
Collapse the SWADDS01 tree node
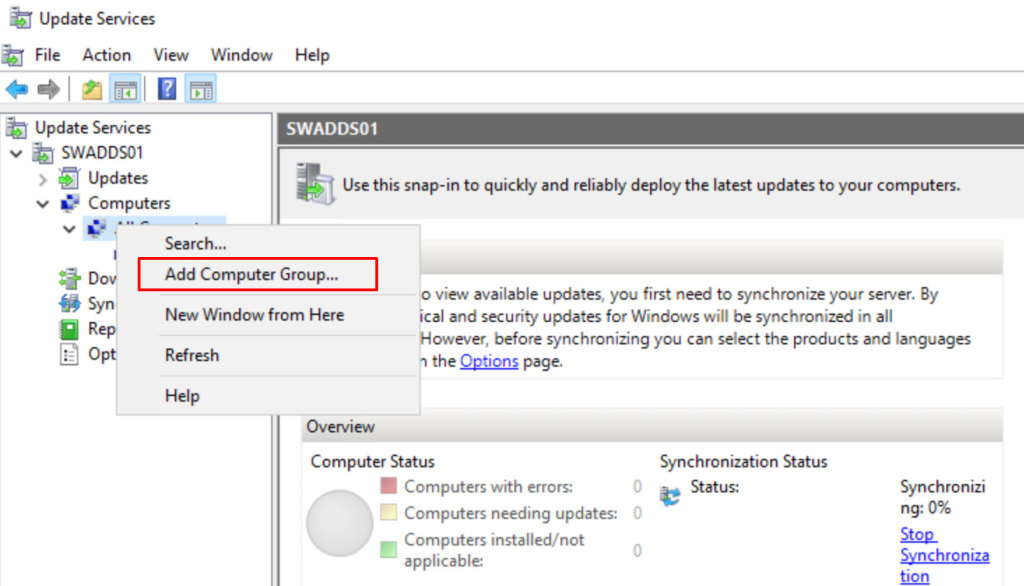pyautogui.click(x=16, y=154)
